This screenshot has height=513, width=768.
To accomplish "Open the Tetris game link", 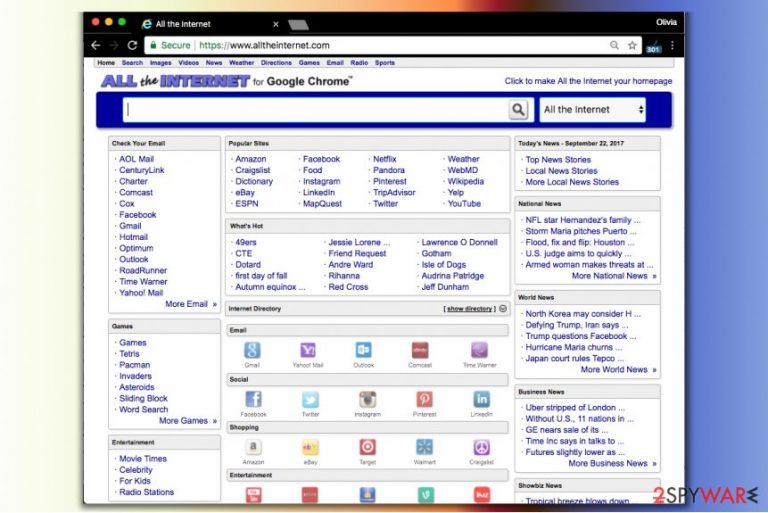I will point(129,354).
